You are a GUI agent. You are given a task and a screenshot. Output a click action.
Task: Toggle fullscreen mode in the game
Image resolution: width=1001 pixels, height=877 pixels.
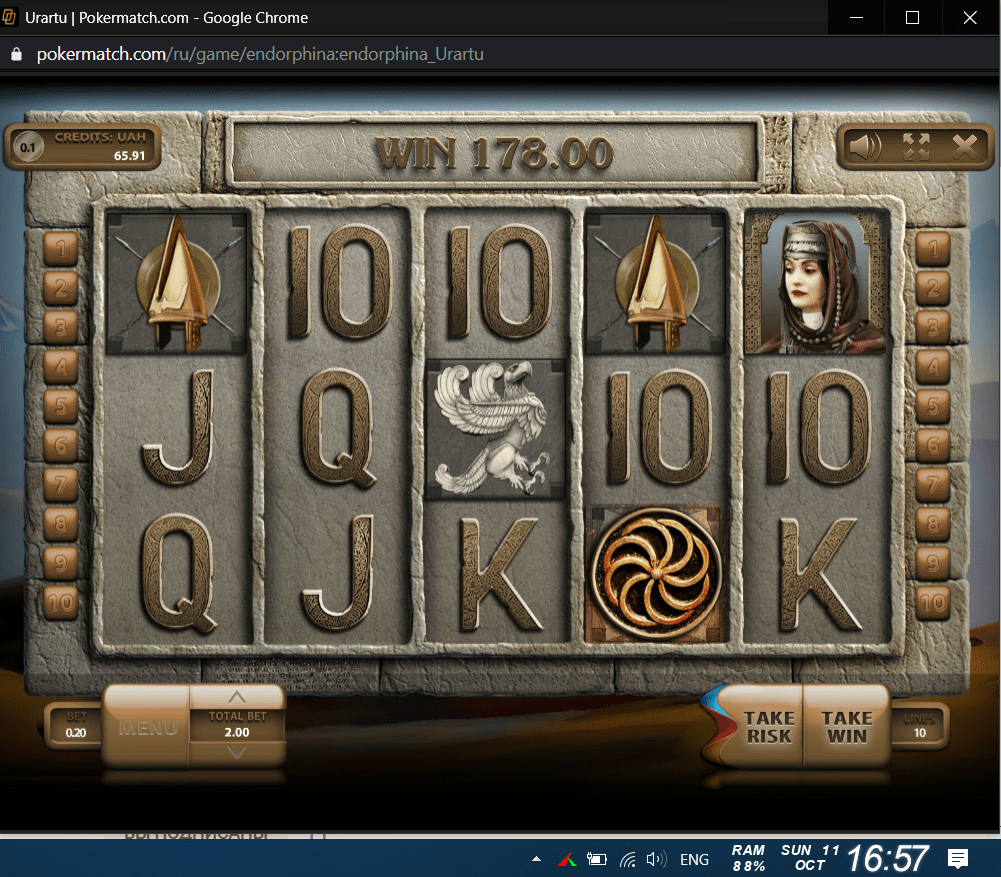915,147
